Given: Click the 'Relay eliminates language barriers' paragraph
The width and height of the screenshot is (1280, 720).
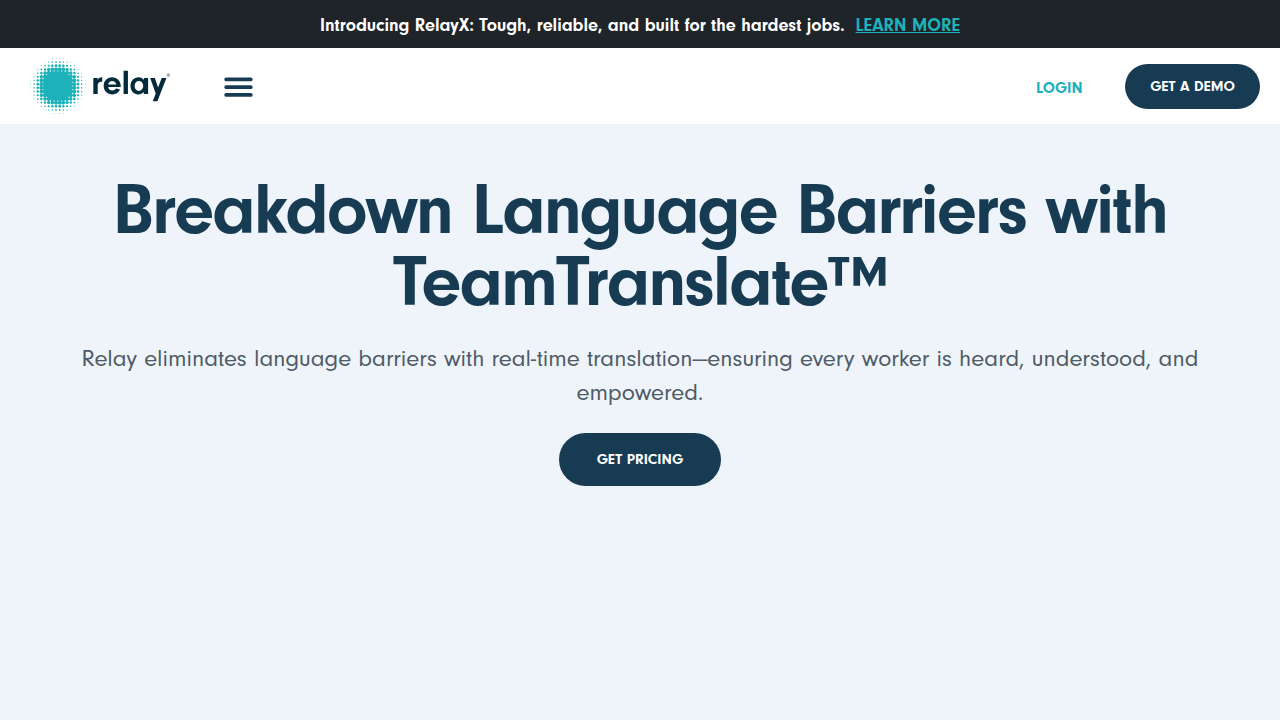Looking at the screenshot, I should 640,375.
